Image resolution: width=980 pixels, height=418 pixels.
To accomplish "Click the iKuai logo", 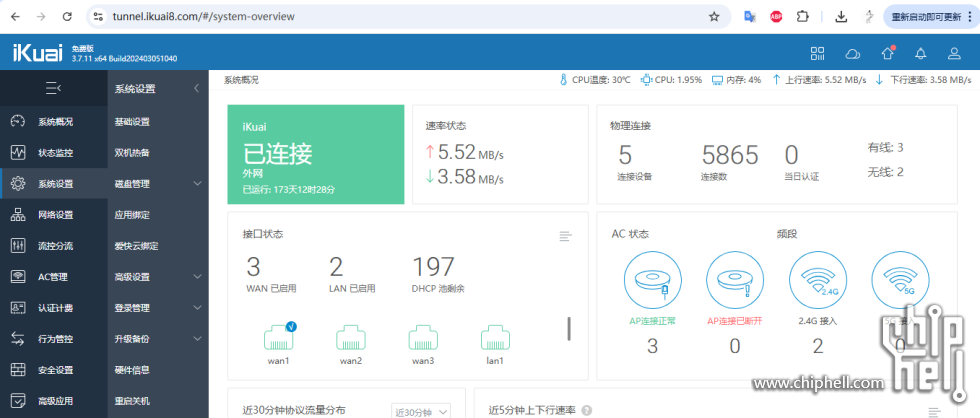I will point(38,53).
